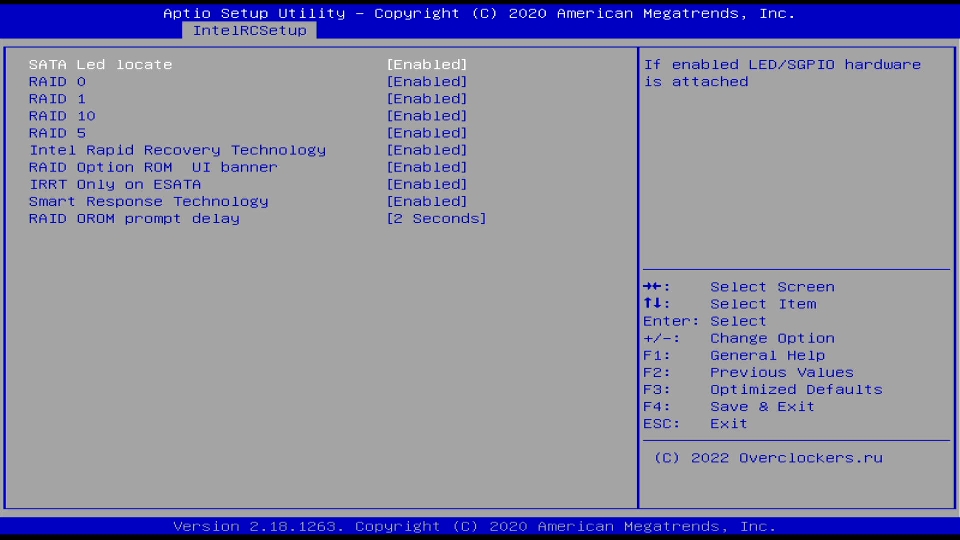Select the RAID 0 setting label
960x540 pixels.
[57, 81]
